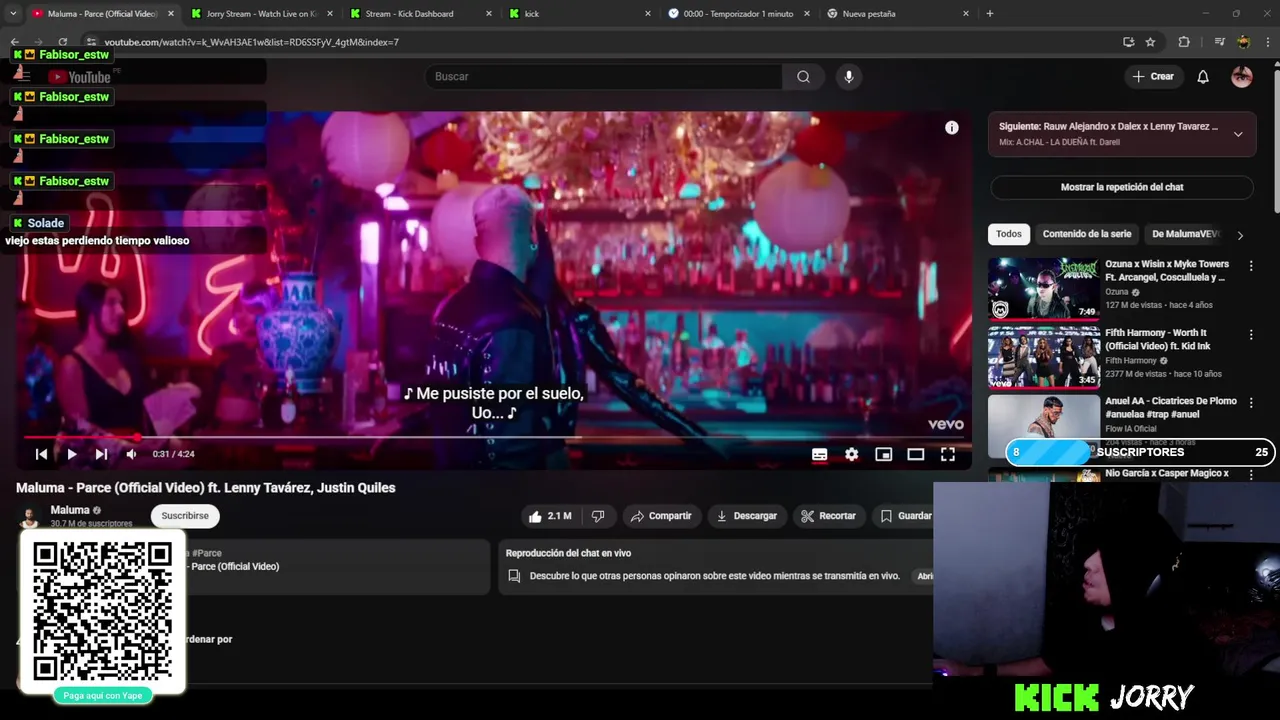Open the account avatar menu
The image size is (1280, 720).
tap(1242, 77)
